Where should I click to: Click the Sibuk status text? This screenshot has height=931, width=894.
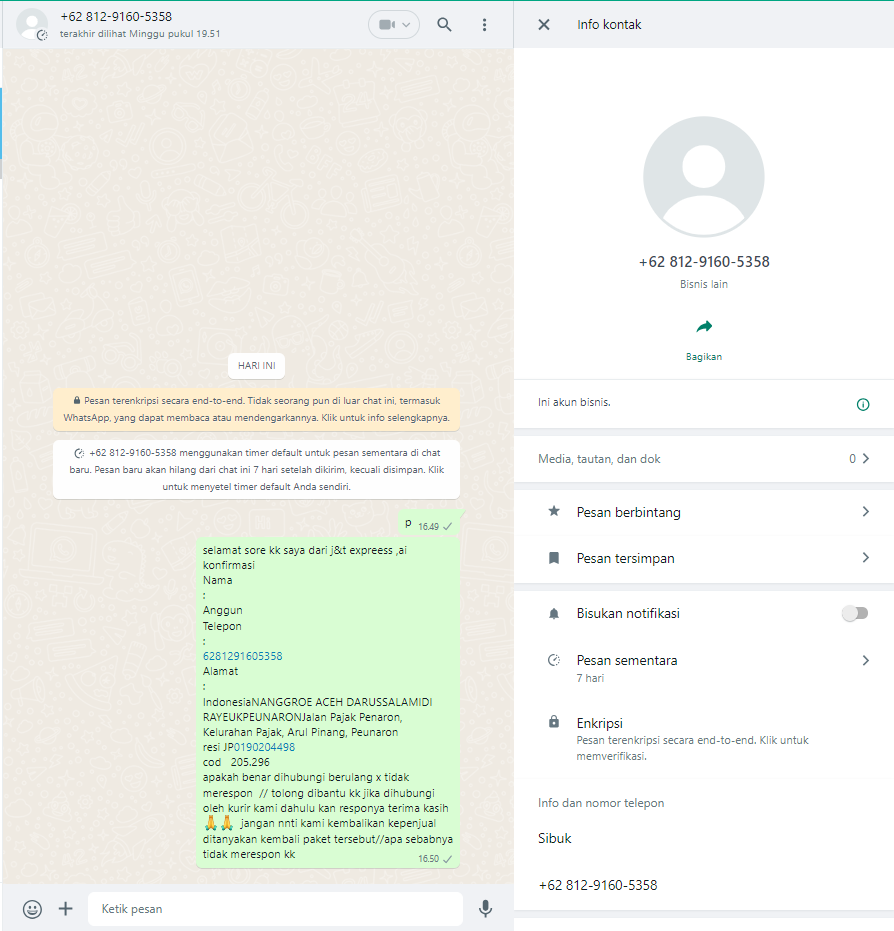[554, 838]
